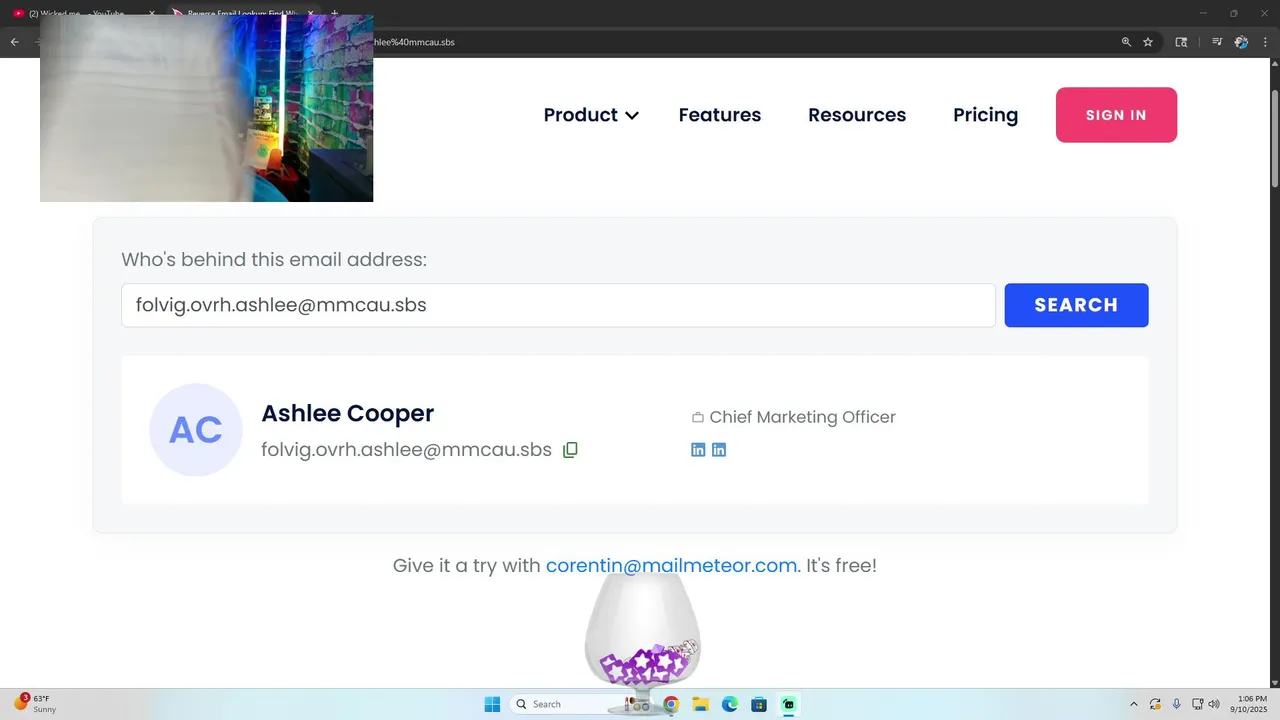Screen dimensions: 1280x720
Task: Click the AC avatar circle
Action: [x=196, y=430]
